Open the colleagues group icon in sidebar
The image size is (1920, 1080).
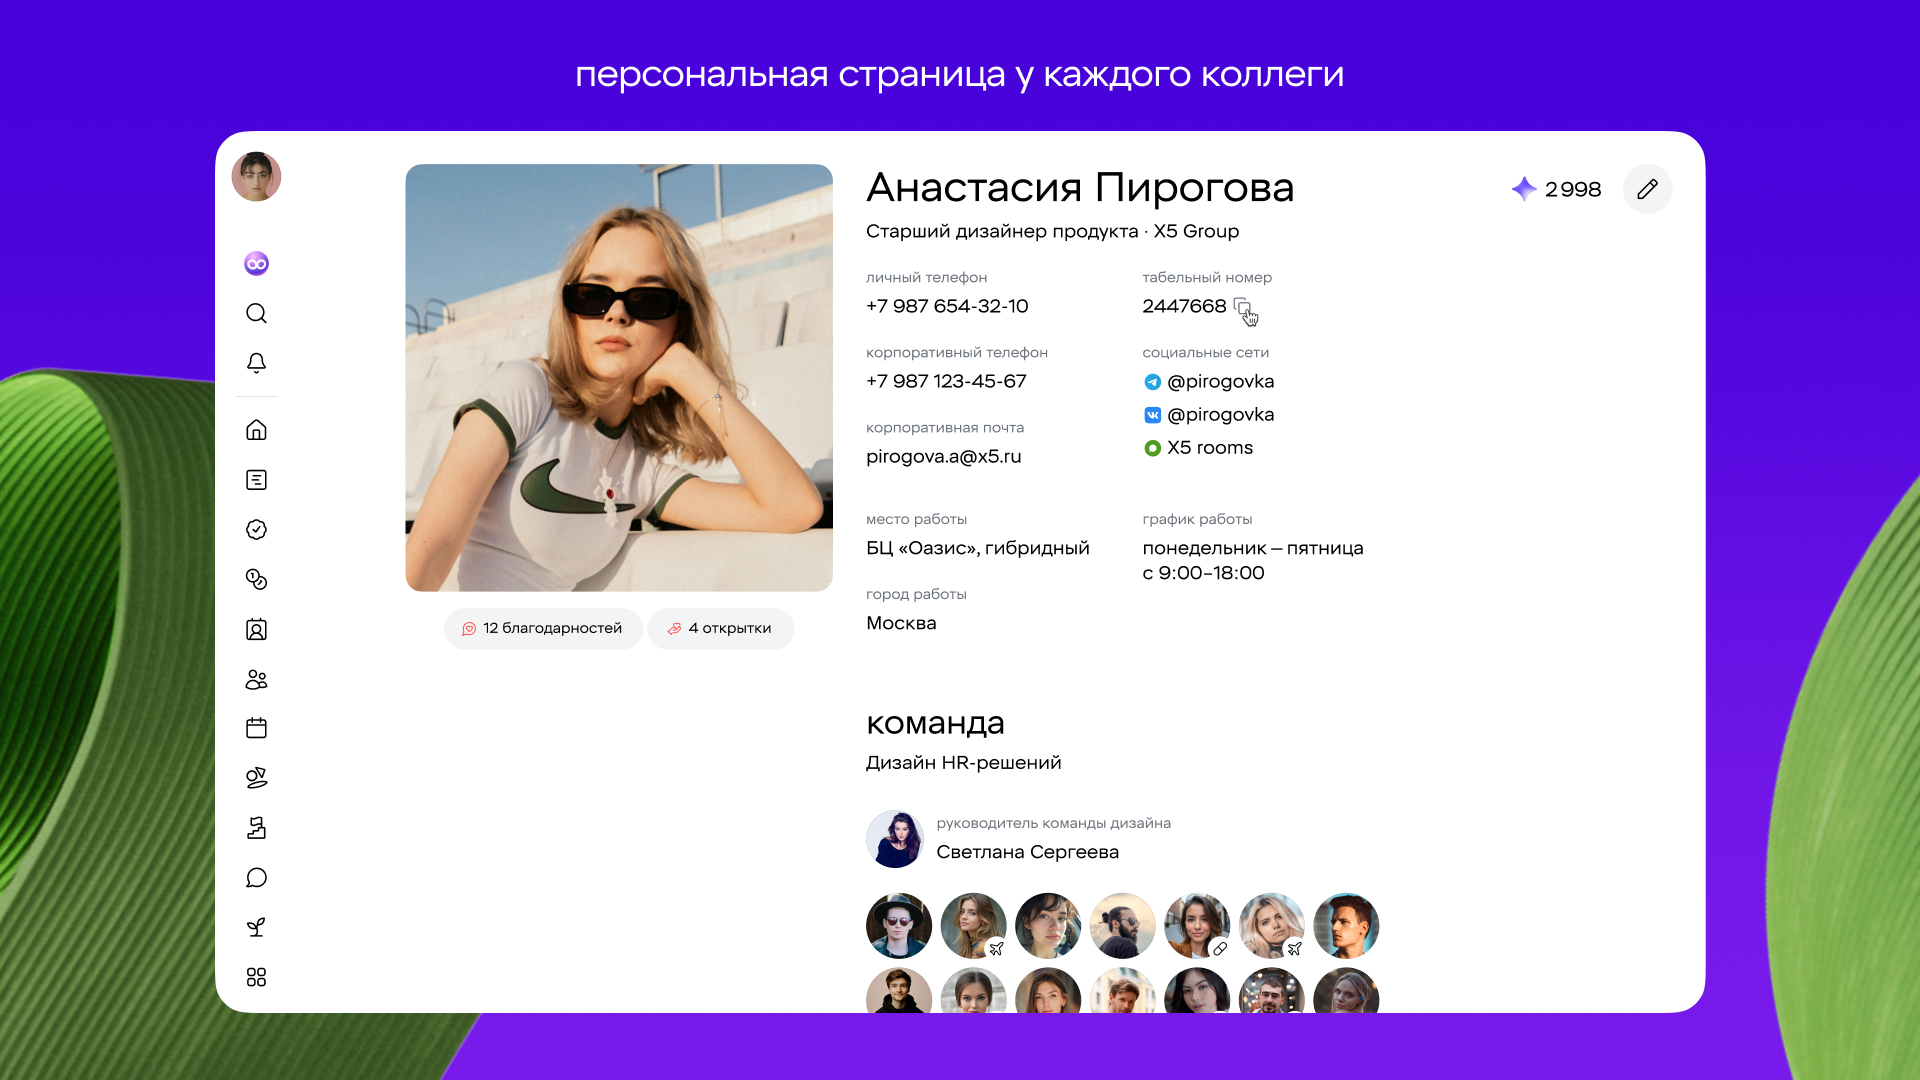(256, 680)
